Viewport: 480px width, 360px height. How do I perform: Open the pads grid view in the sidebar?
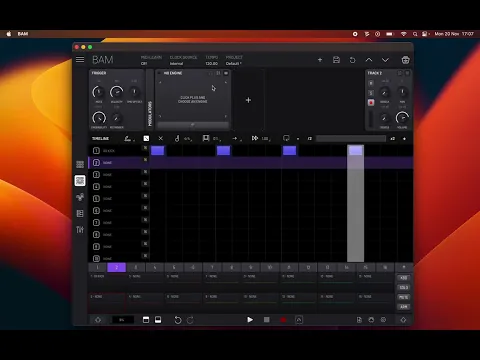coord(80,164)
